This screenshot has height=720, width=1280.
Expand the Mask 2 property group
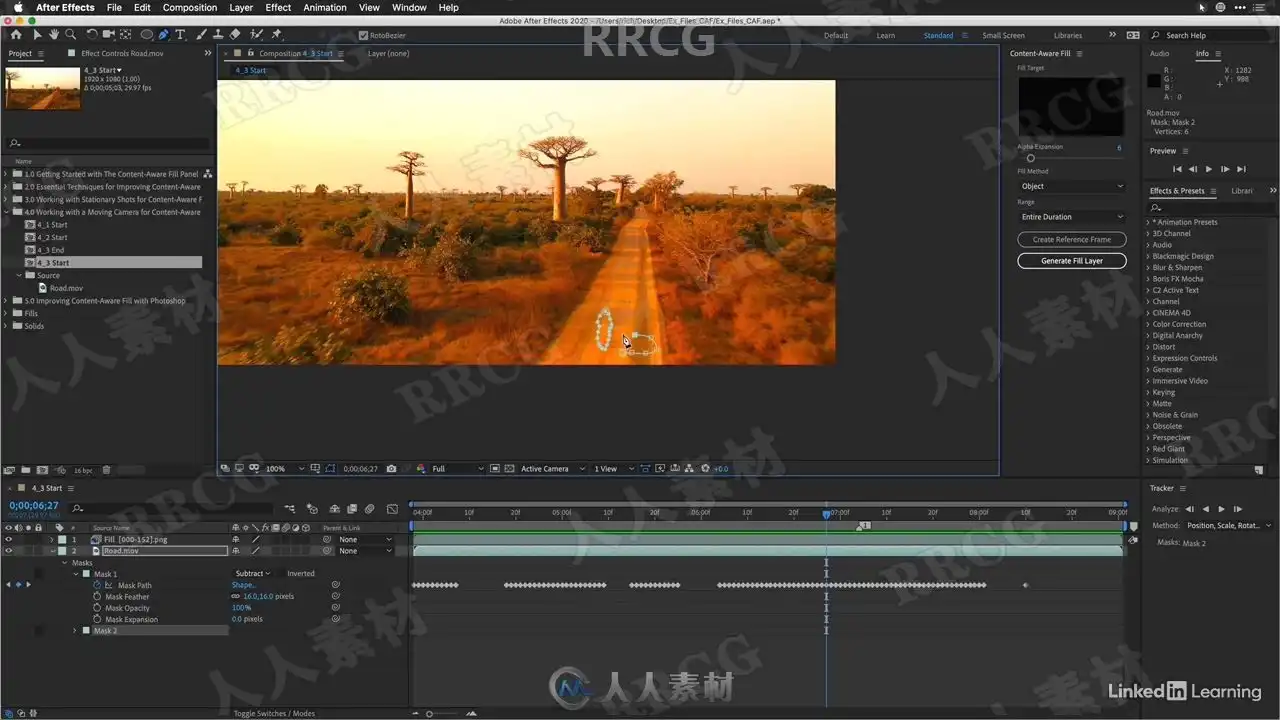pos(75,631)
